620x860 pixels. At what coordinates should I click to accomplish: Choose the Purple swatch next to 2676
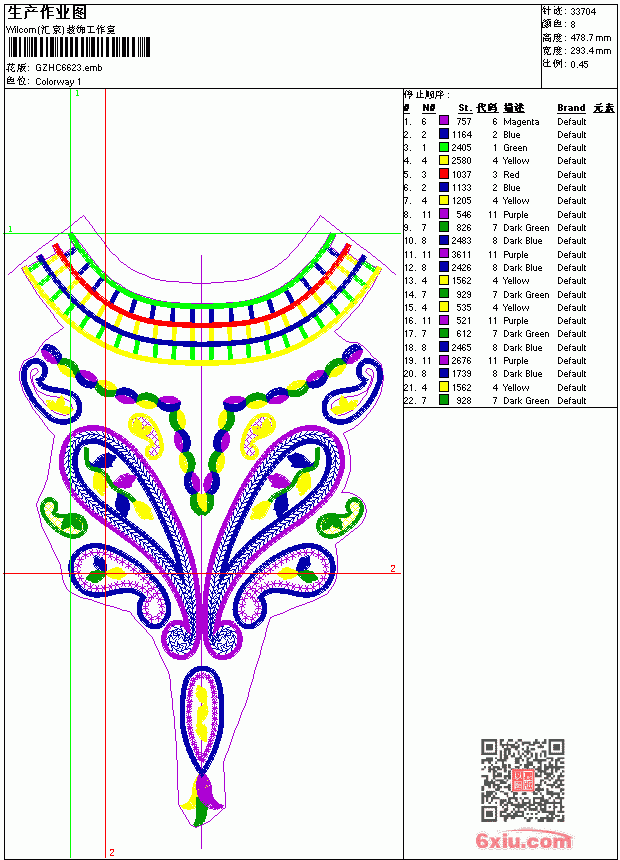click(444, 360)
